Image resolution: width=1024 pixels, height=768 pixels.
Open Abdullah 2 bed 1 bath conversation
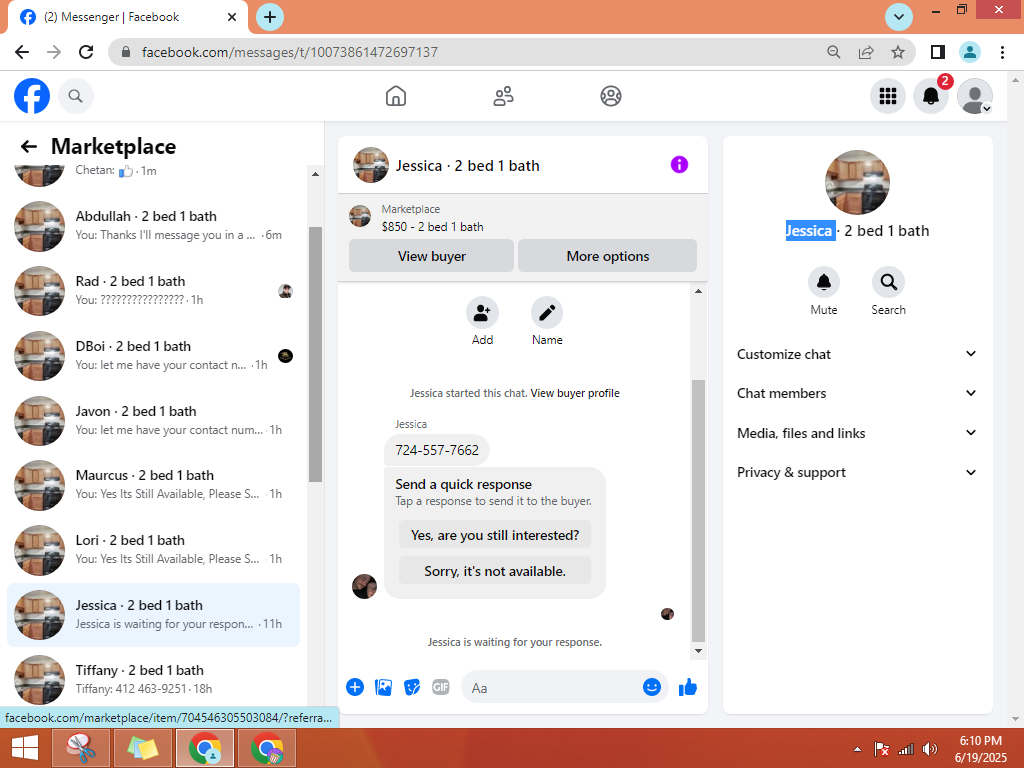tap(153, 226)
